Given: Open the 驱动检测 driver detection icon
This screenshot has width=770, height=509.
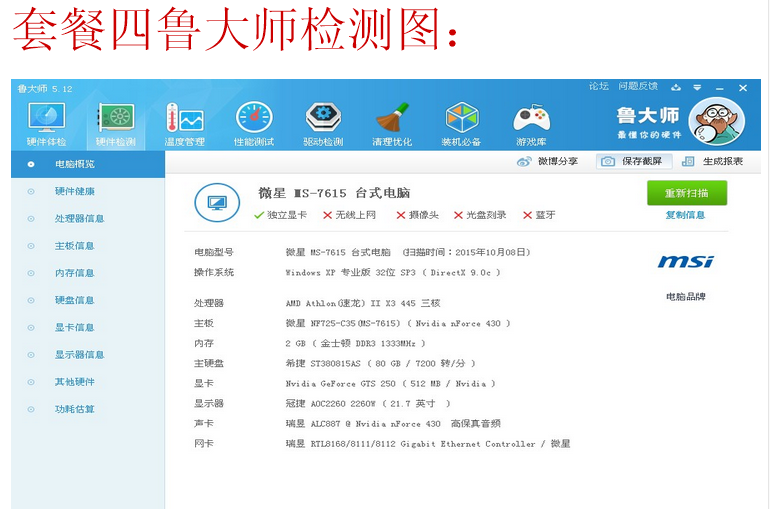Looking at the screenshot, I should coord(323,125).
